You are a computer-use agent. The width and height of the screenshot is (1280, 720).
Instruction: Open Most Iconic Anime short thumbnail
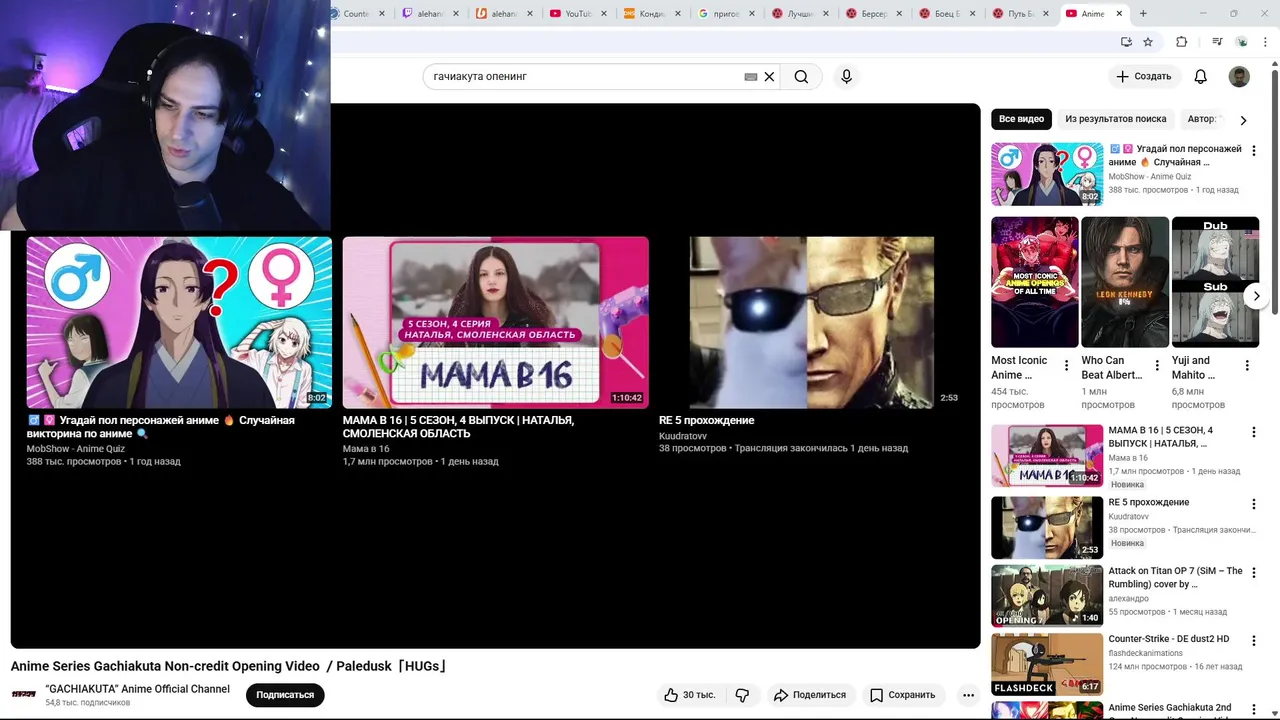coord(1035,282)
